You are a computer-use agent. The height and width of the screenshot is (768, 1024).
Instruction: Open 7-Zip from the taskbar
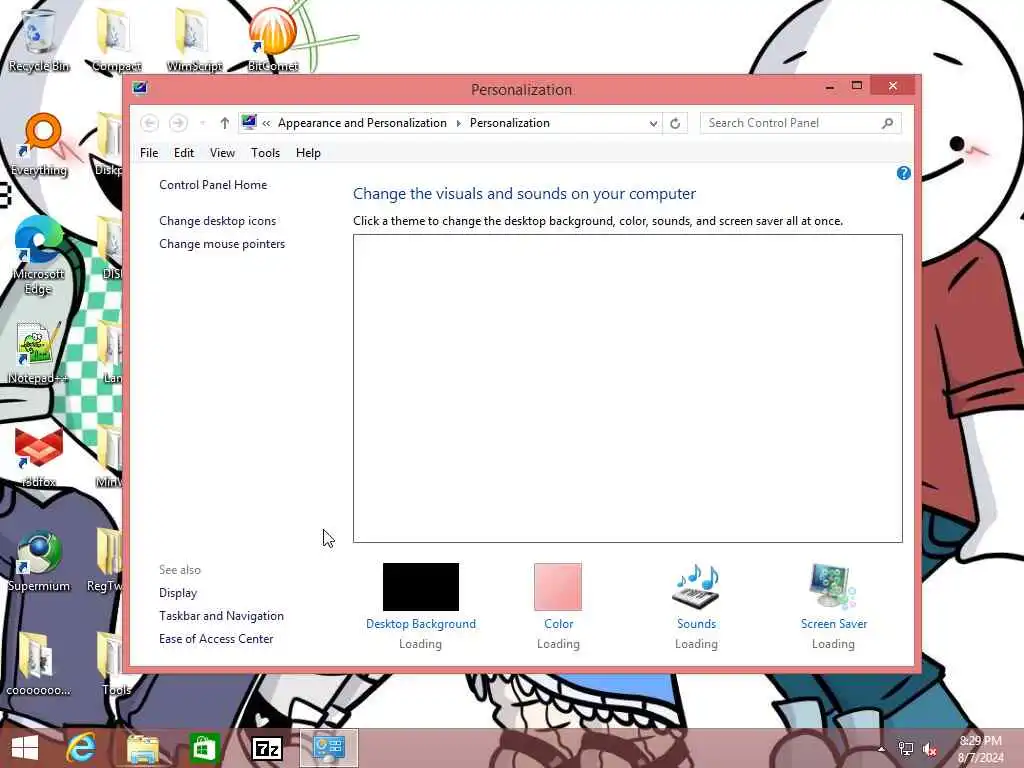pyautogui.click(x=267, y=748)
